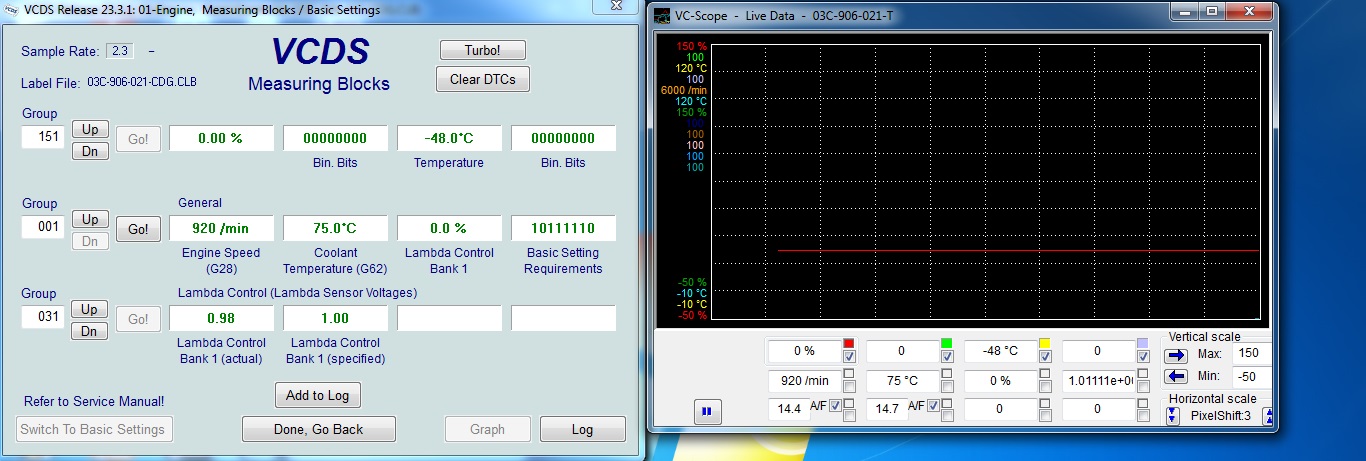
Task: Click the left arrow beside Vertical scale Min
Action: point(1177,377)
